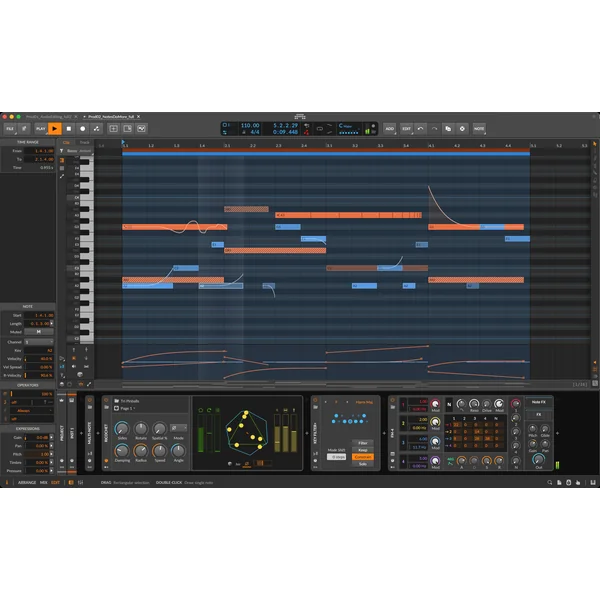Toggle the automation lane view icon
The width and height of the screenshot is (600, 600).
(141, 129)
